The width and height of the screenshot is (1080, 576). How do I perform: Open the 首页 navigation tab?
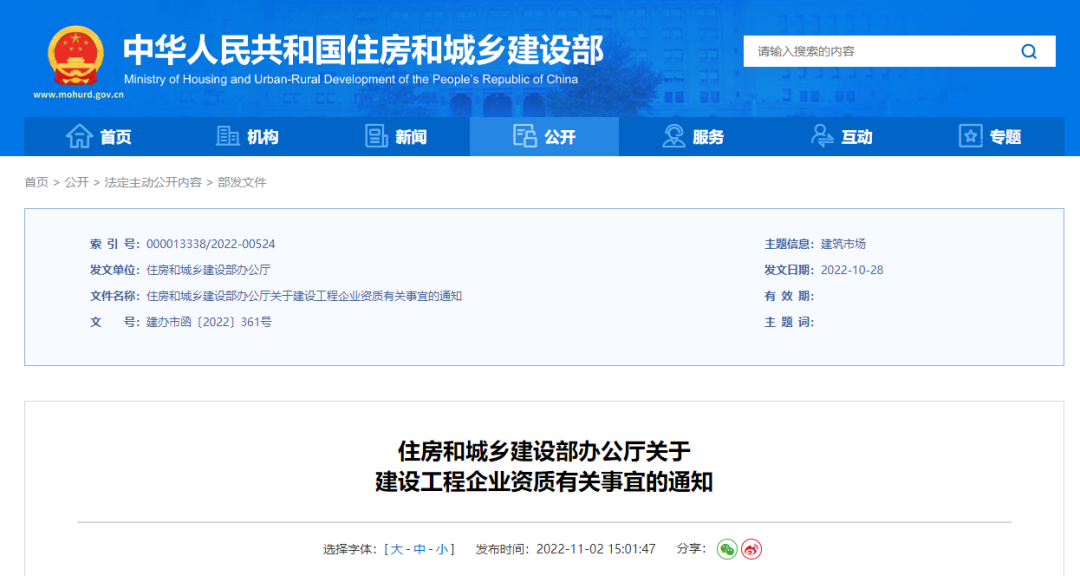pyautogui.click(x=98, y=136)
